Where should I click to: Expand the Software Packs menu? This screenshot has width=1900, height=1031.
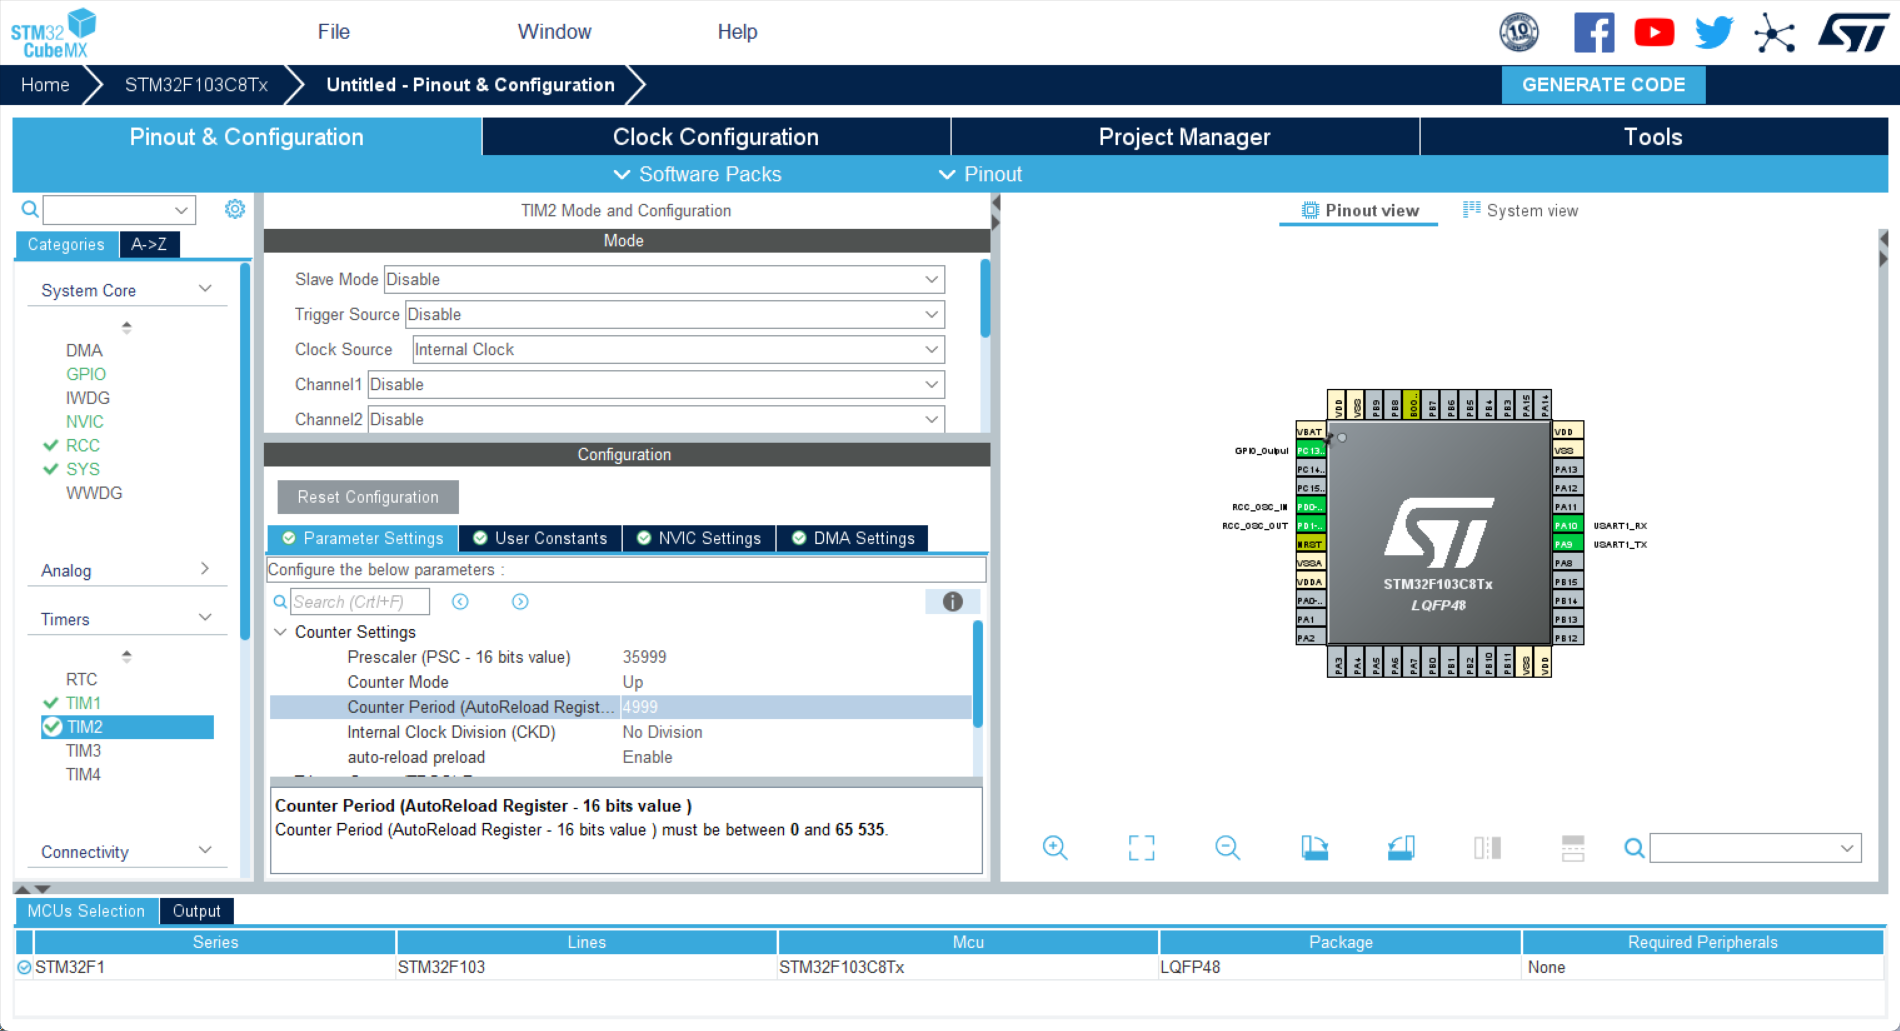pyautogui.click(x=697, y=174)
